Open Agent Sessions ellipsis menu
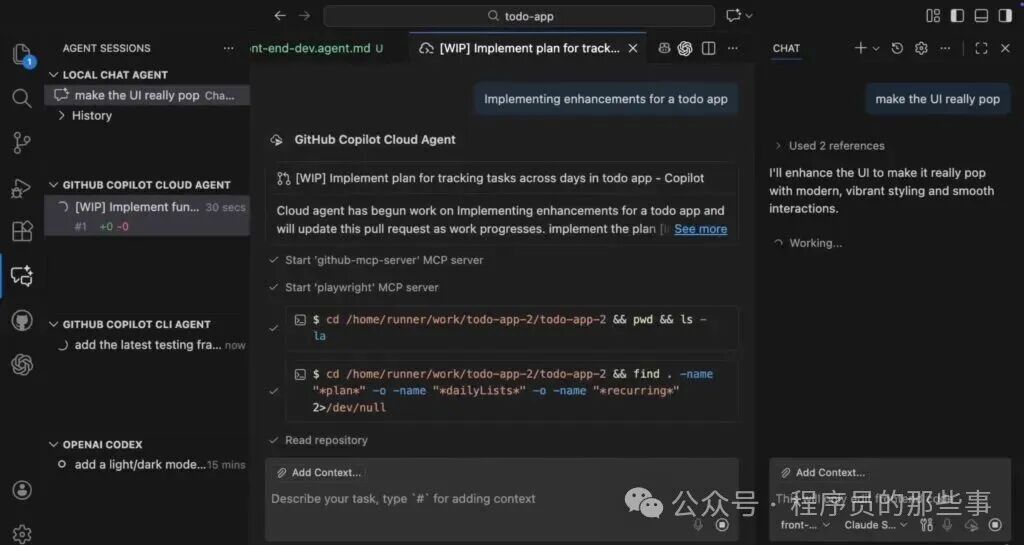This screenshot has height=545, width=1024. pyautogui.click(x=228, y=48)
